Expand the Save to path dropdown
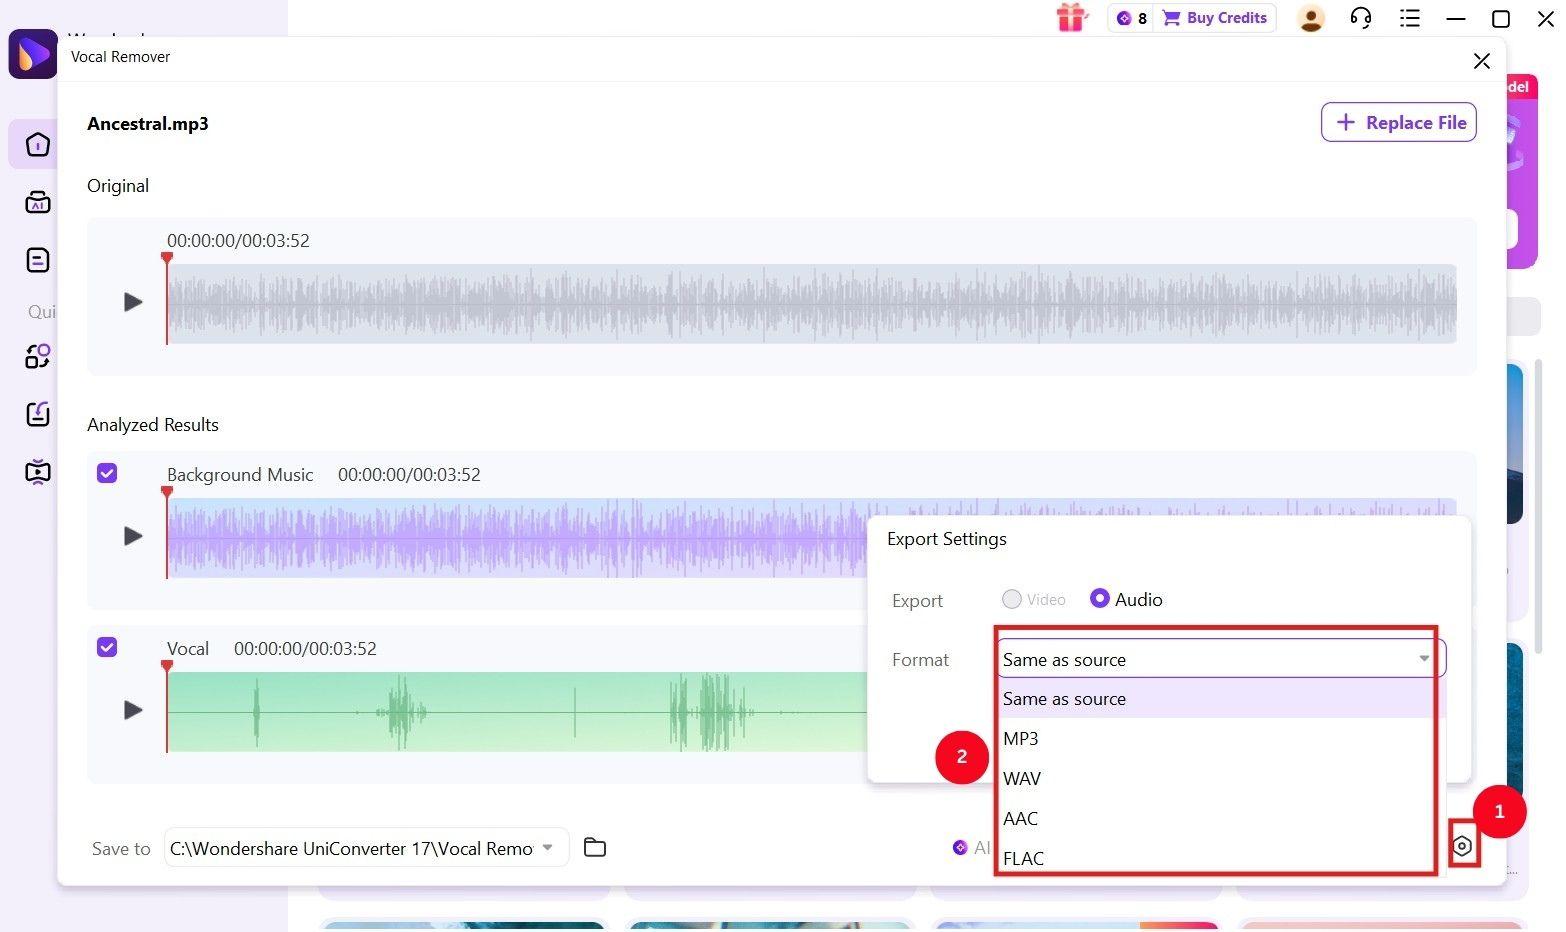This screenshot has width=1566, height=932. (548, 847)
